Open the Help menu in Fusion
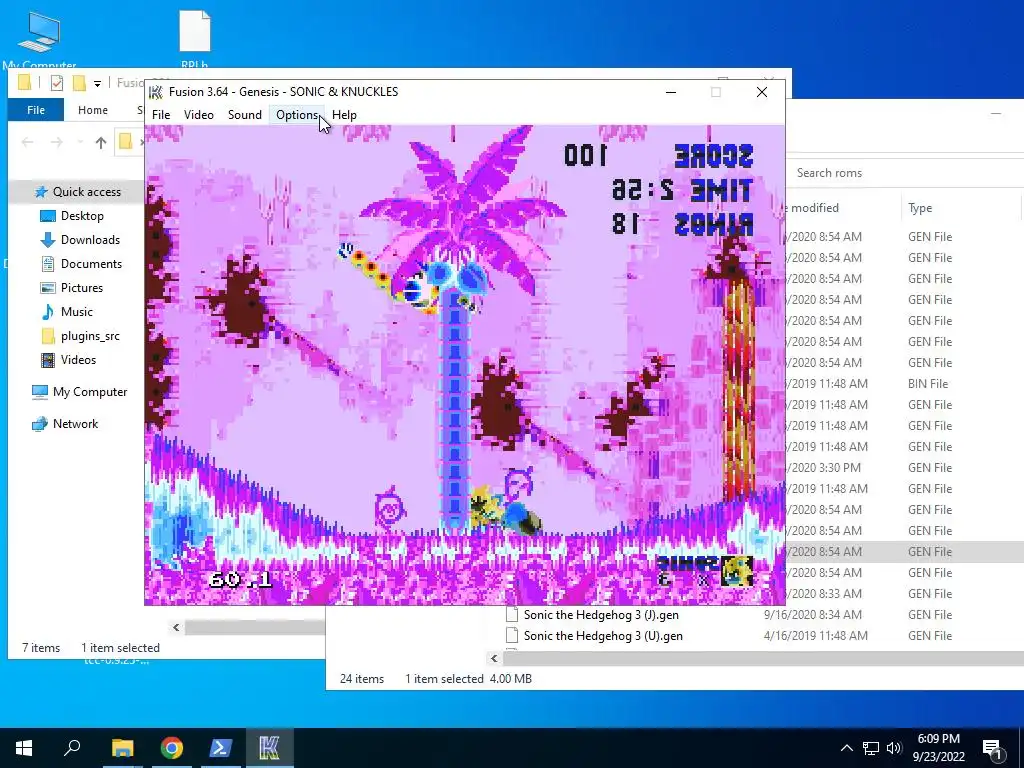 point(344,115)
